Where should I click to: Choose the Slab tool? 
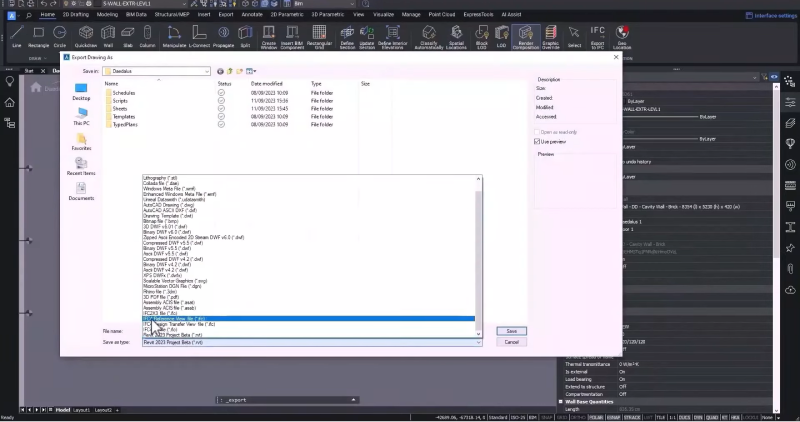click(128, 37)
